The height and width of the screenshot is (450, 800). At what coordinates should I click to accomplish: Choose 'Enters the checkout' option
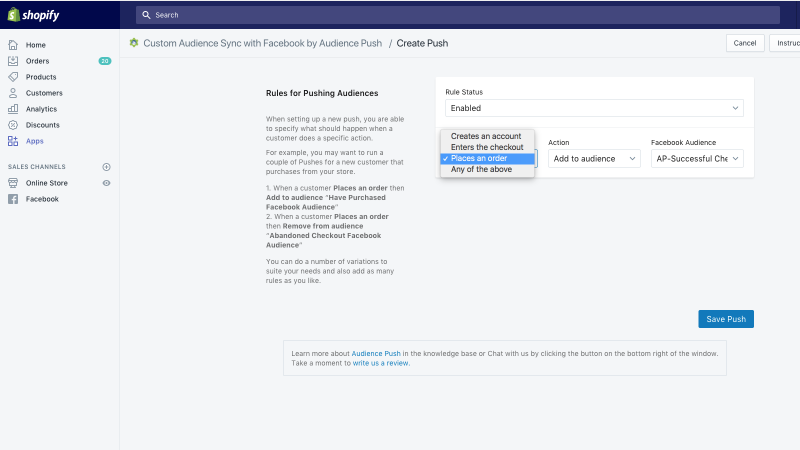(x=487, y=147)
